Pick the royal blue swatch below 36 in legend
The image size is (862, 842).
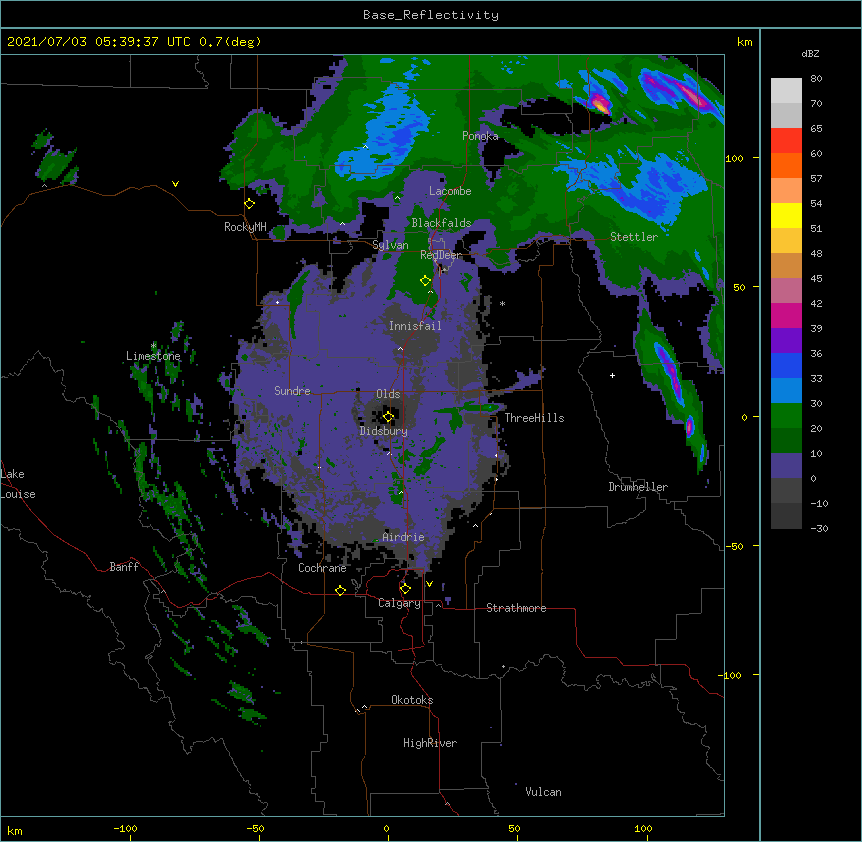click(786, 365)
